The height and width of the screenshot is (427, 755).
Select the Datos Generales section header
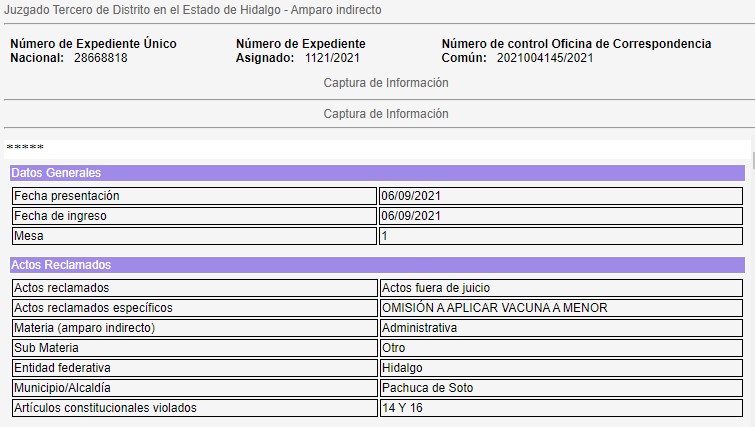tap(377, 173)
